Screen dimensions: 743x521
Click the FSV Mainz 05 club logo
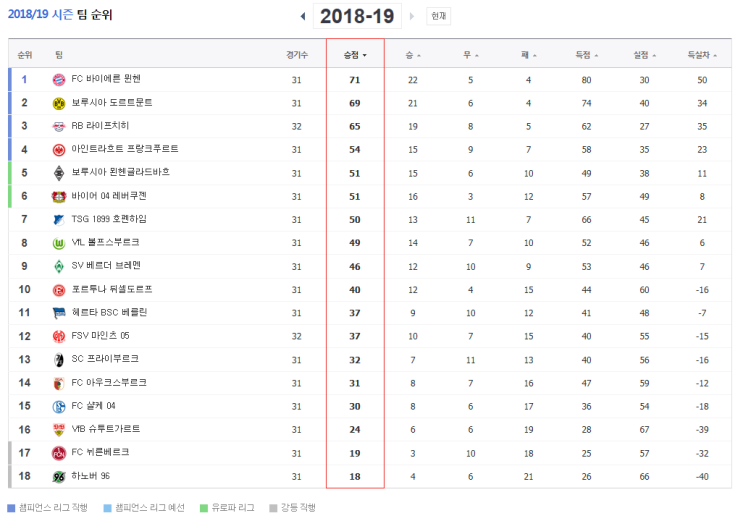(x=59, y=336)
